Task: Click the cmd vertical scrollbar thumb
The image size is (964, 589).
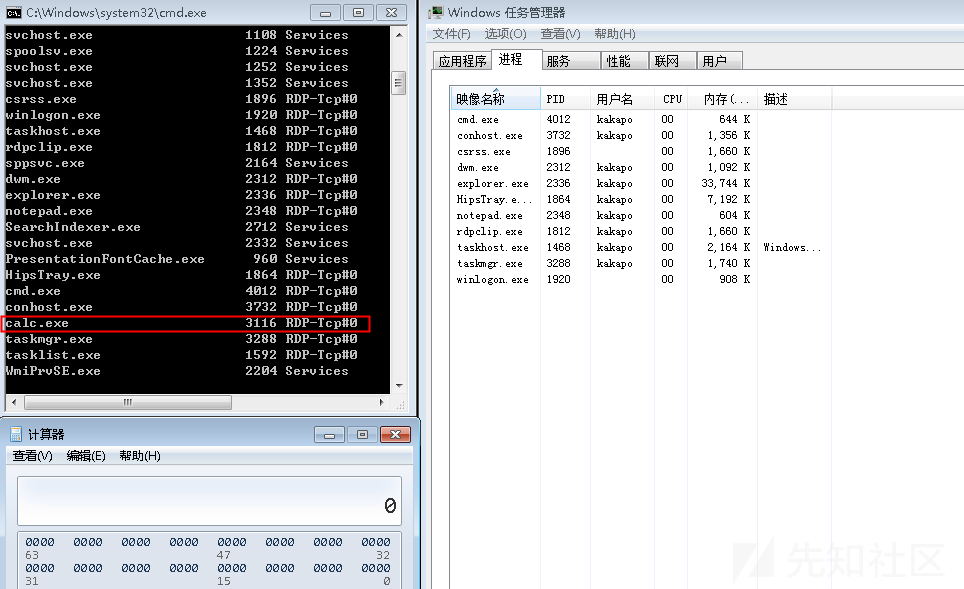Action: pyautogui.click(x=399, y=83)
